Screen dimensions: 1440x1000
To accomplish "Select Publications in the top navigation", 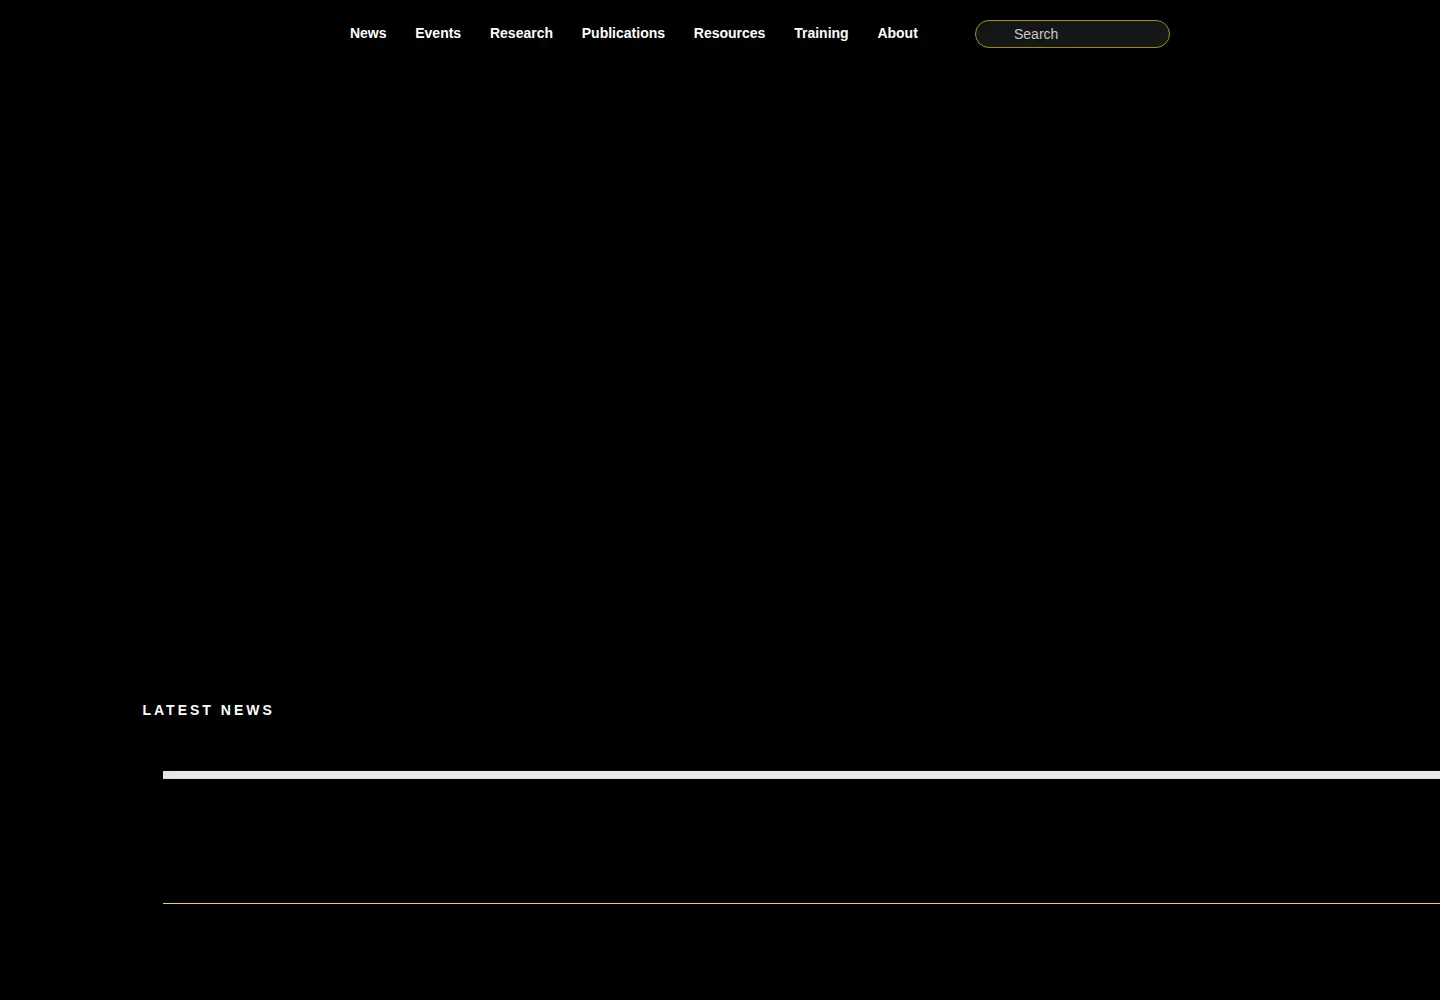I will coord(623,33).
